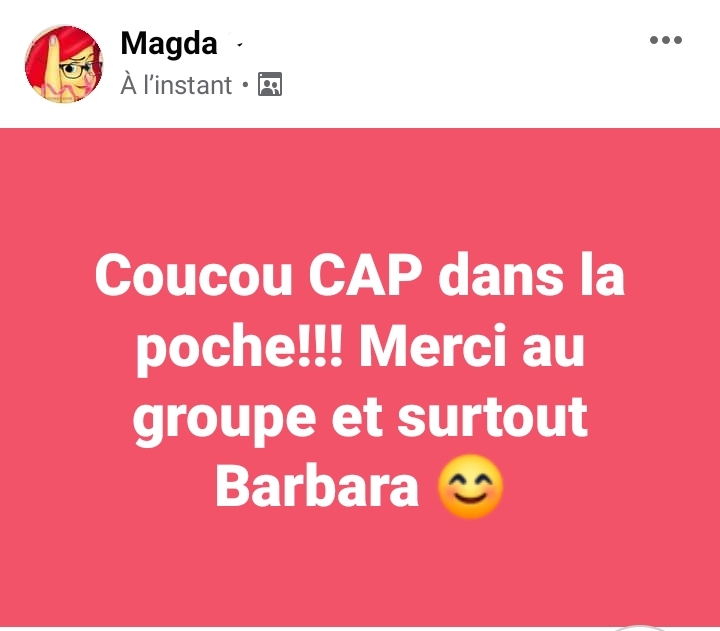Viewport: 720px width, 631px height.
Task: Click the group audience privacy icon
Action: pyautogui.click(x=270, y=84)
